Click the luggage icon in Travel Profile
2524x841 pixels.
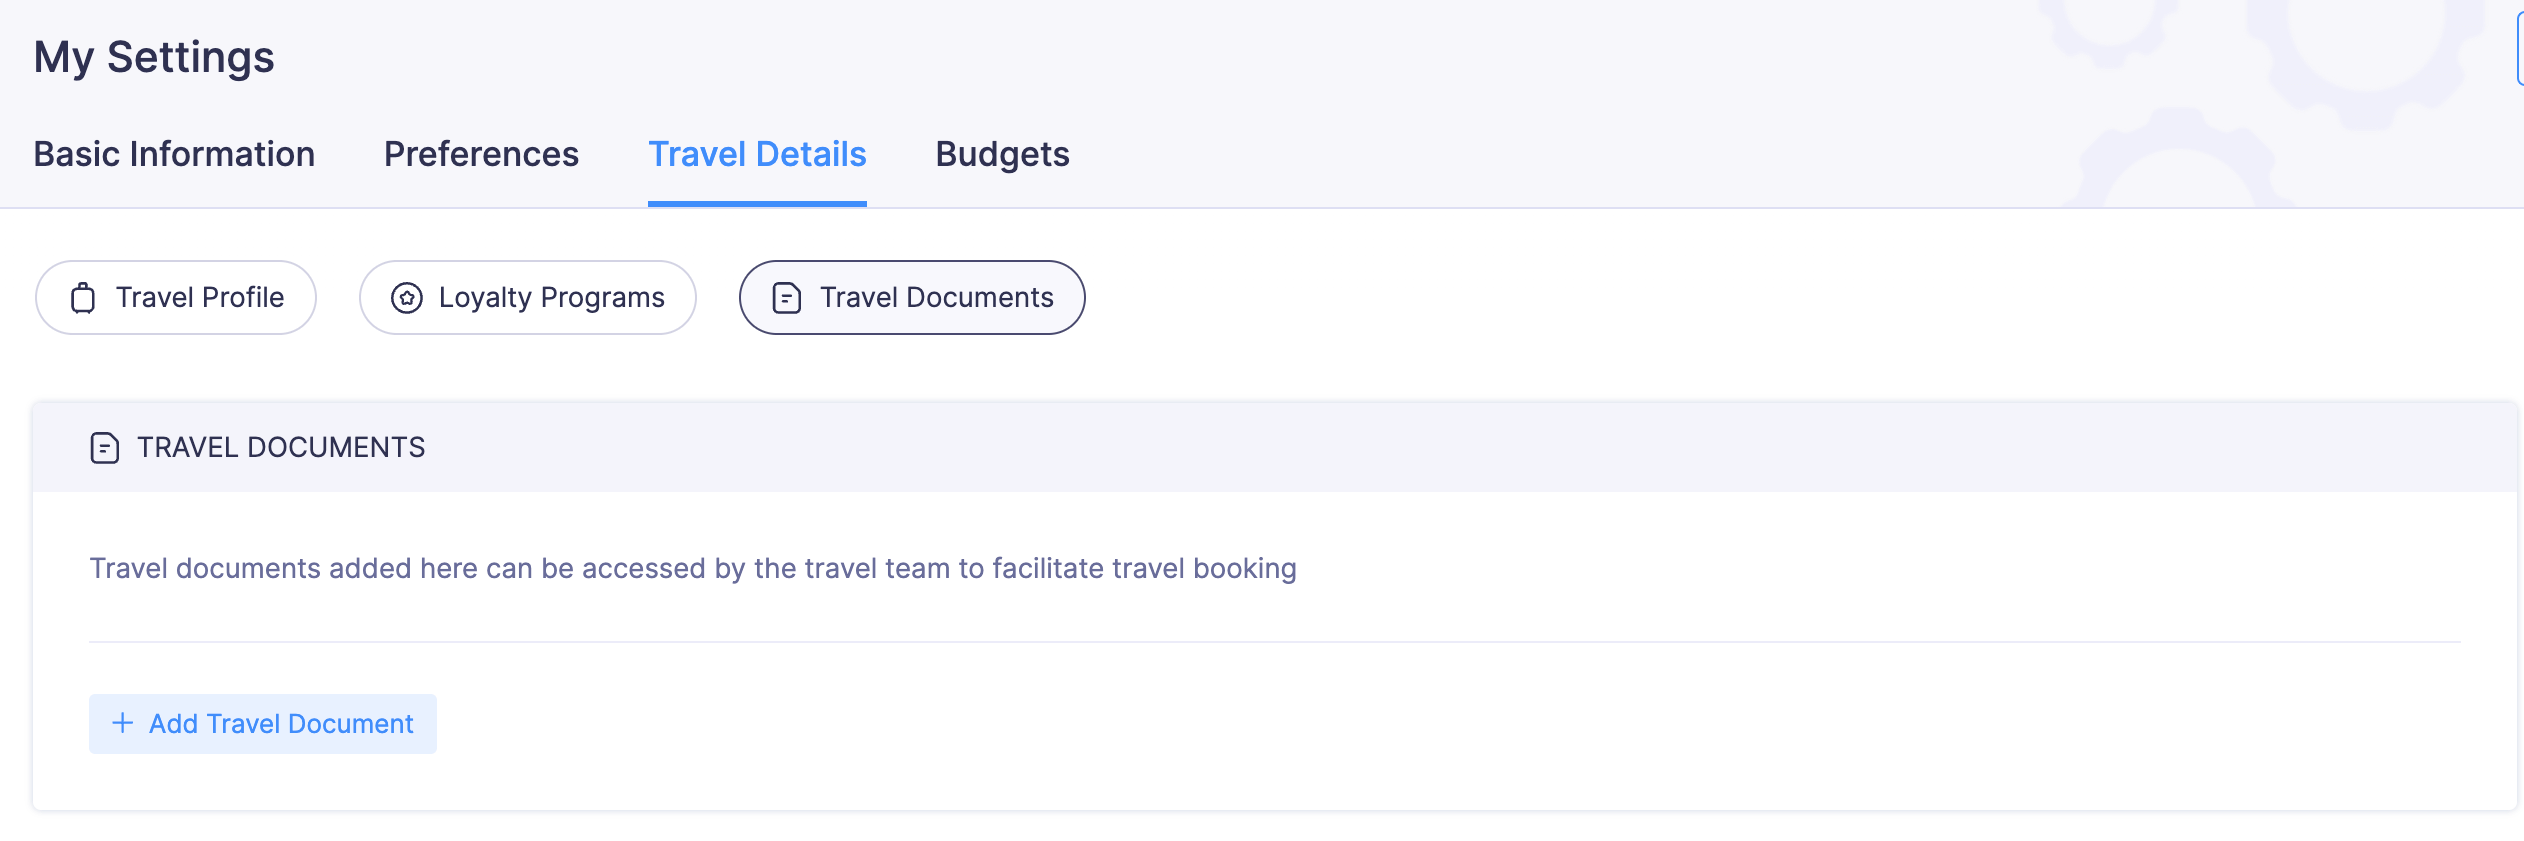[83, 298]
